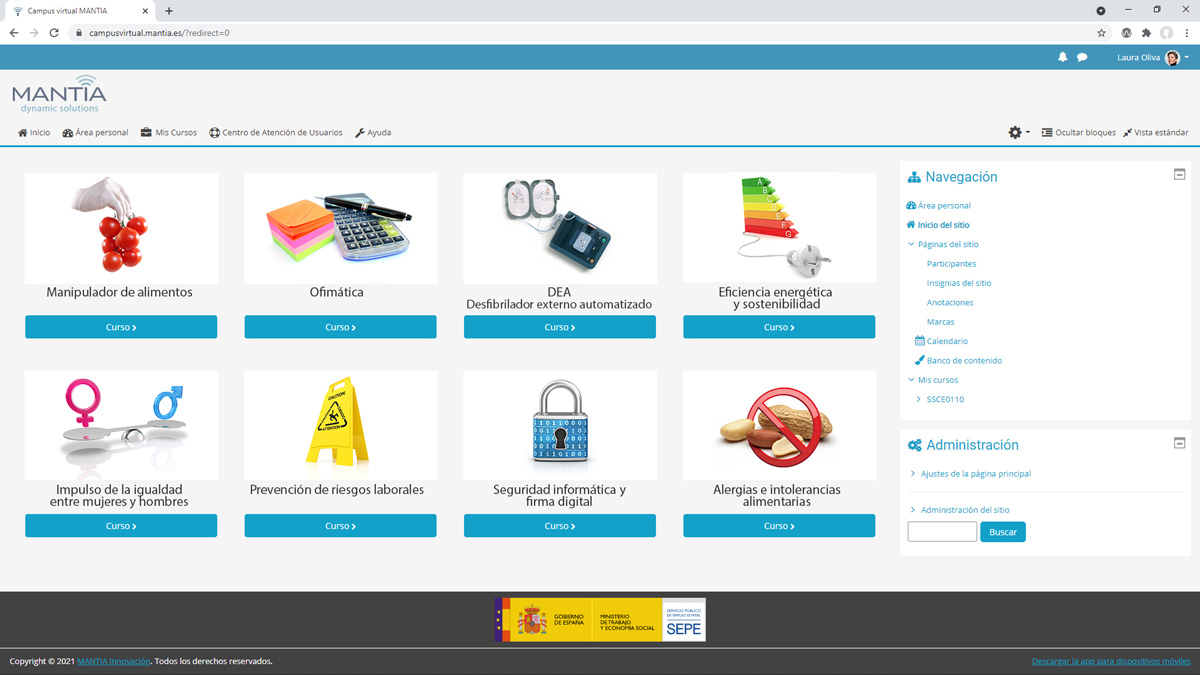This screenshot has width=1200, height=675.
Task: Expand the SSCE0110 course tree item
Action: 919,399
